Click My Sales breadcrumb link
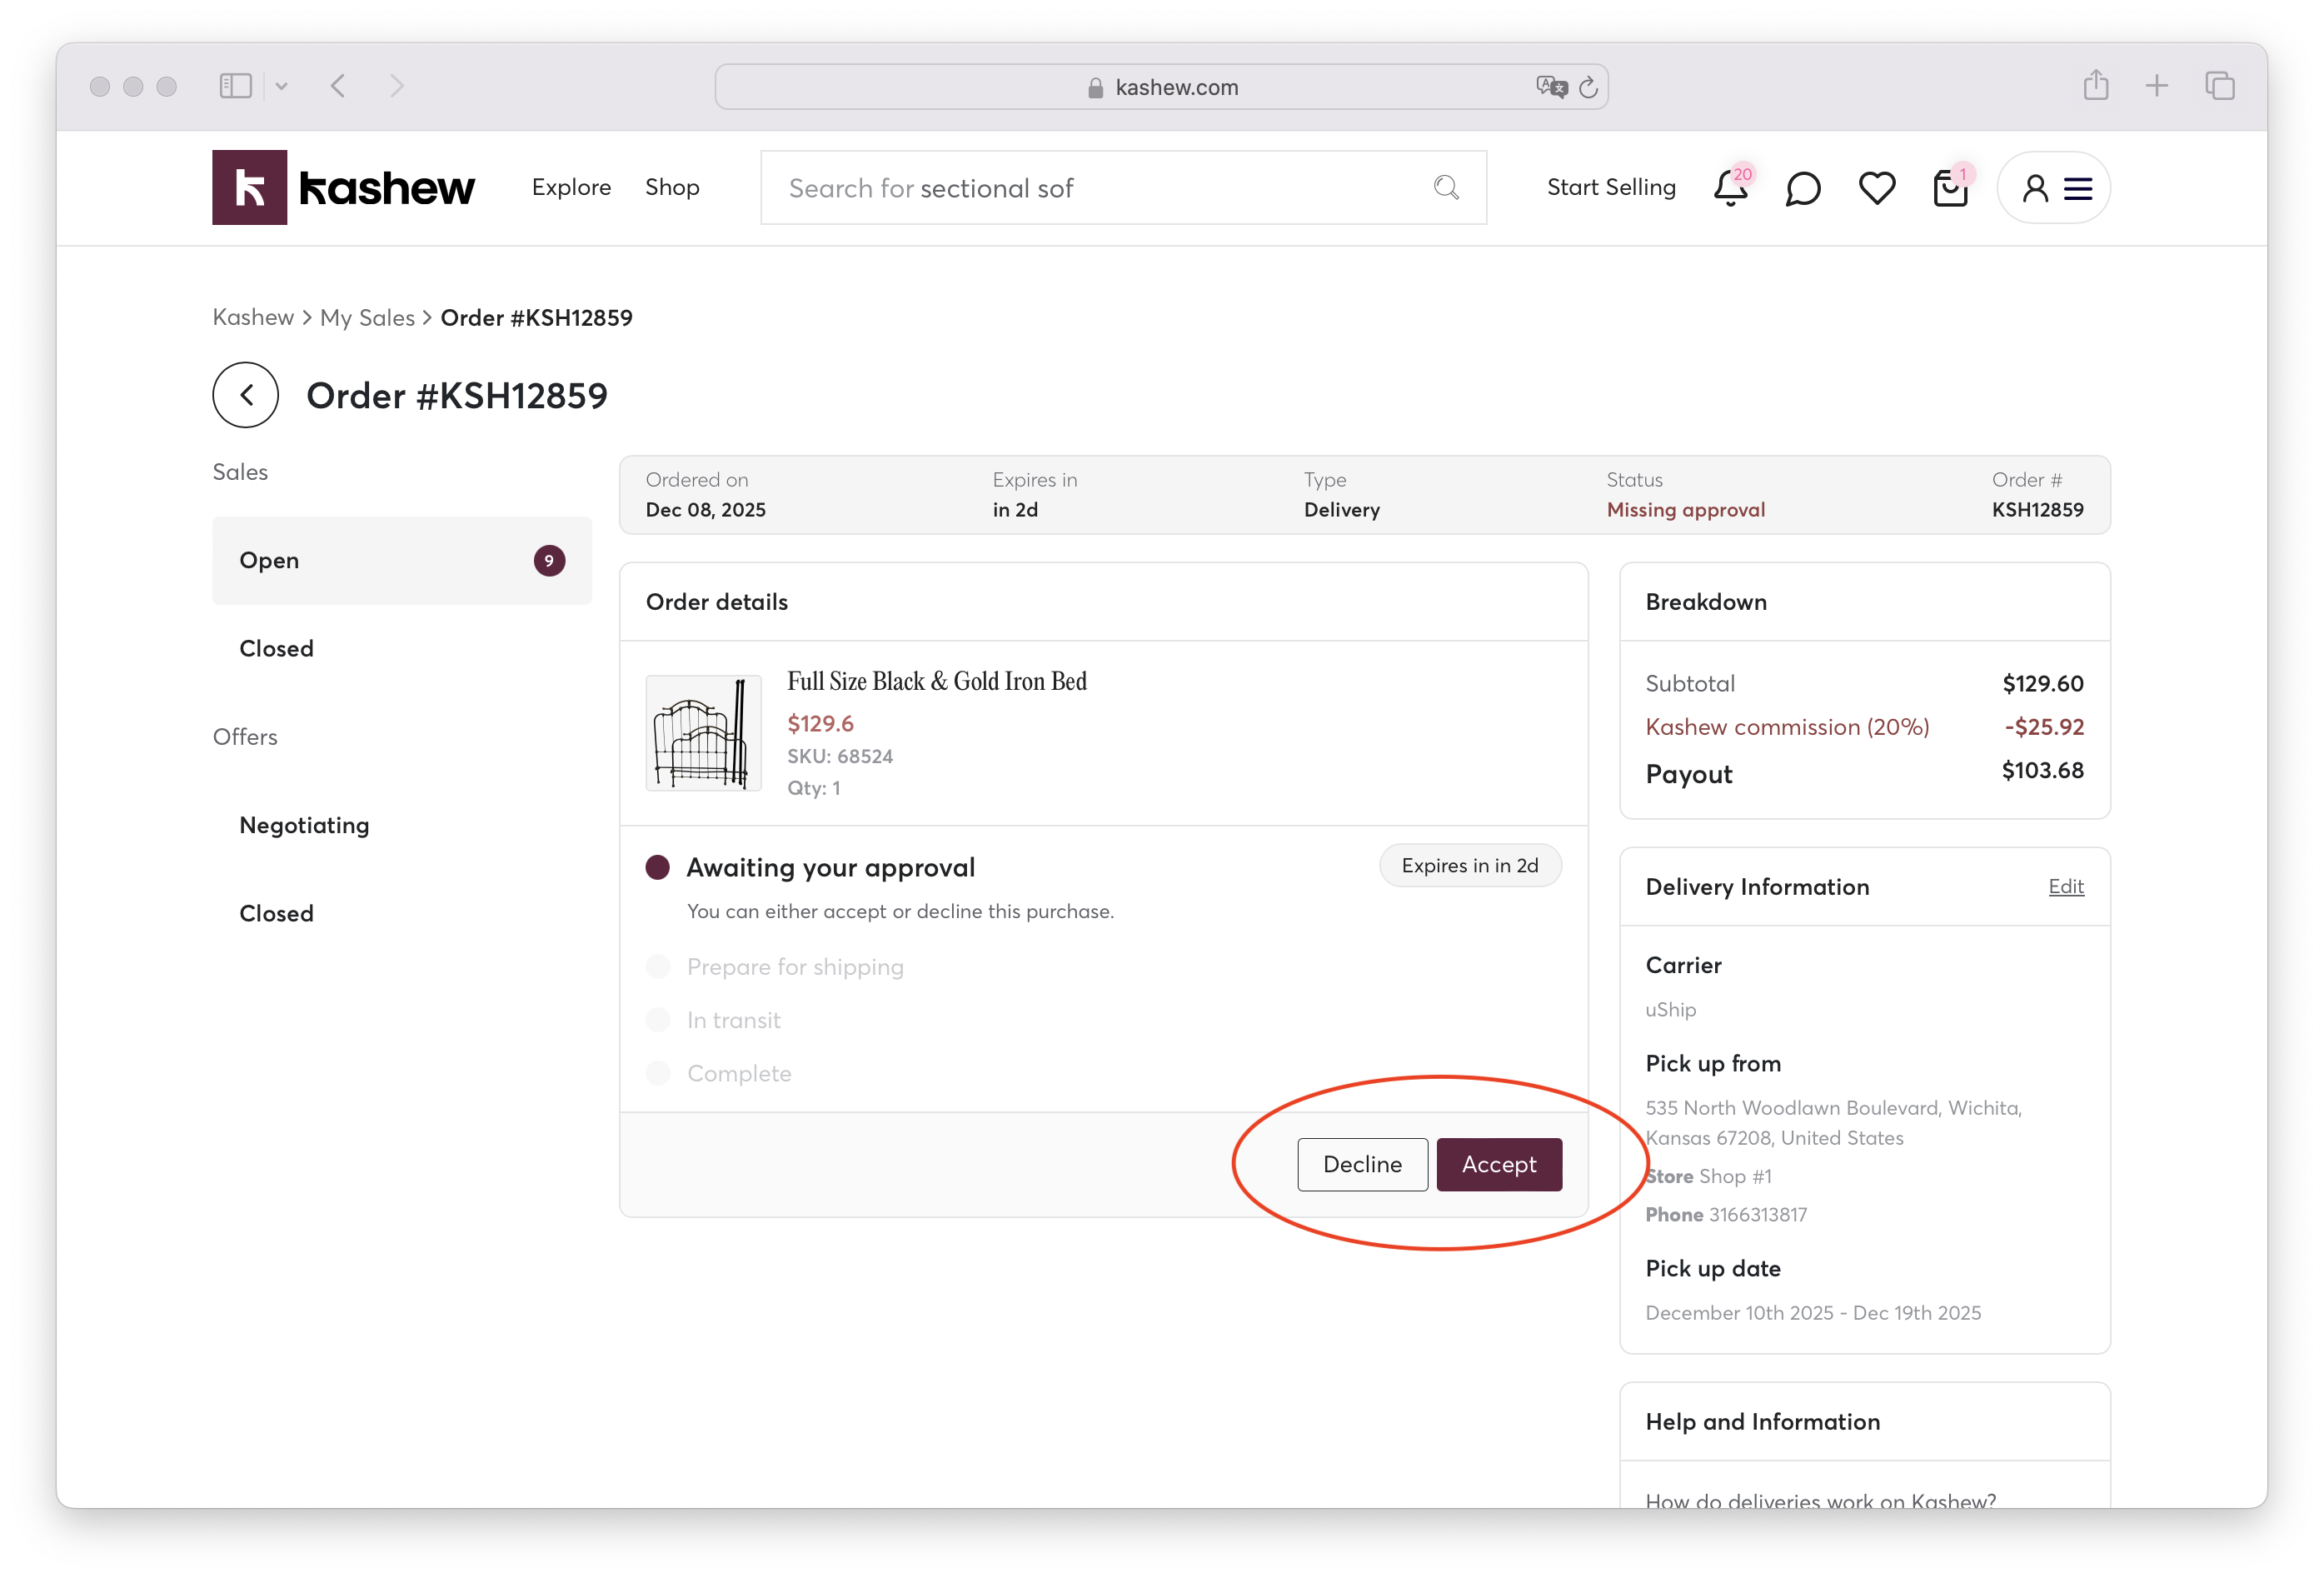 pos(367,318)
